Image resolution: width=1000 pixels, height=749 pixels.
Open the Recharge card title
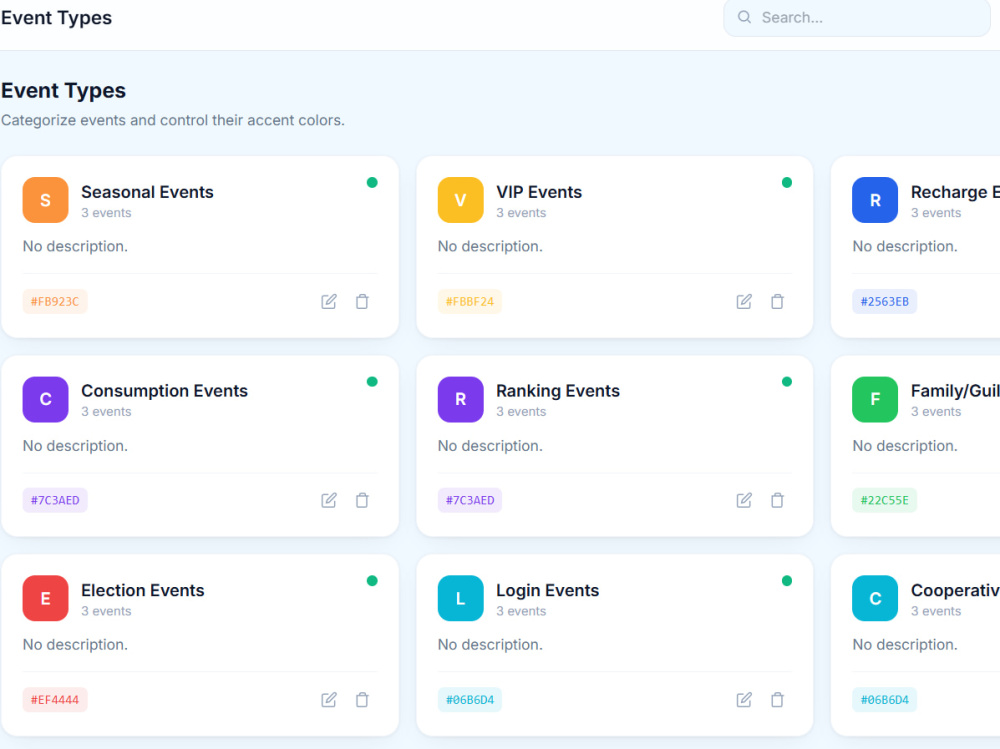click(955, 192)
